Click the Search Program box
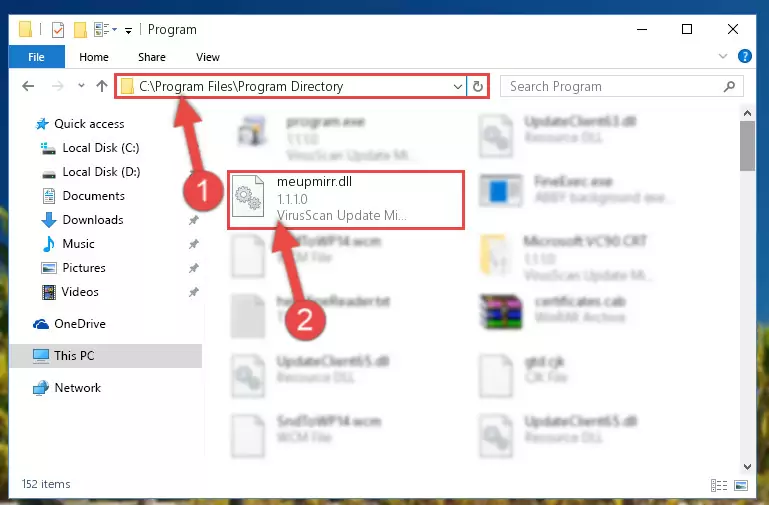Viewport: 769px width, 505px height. click(x=621, y=87)
